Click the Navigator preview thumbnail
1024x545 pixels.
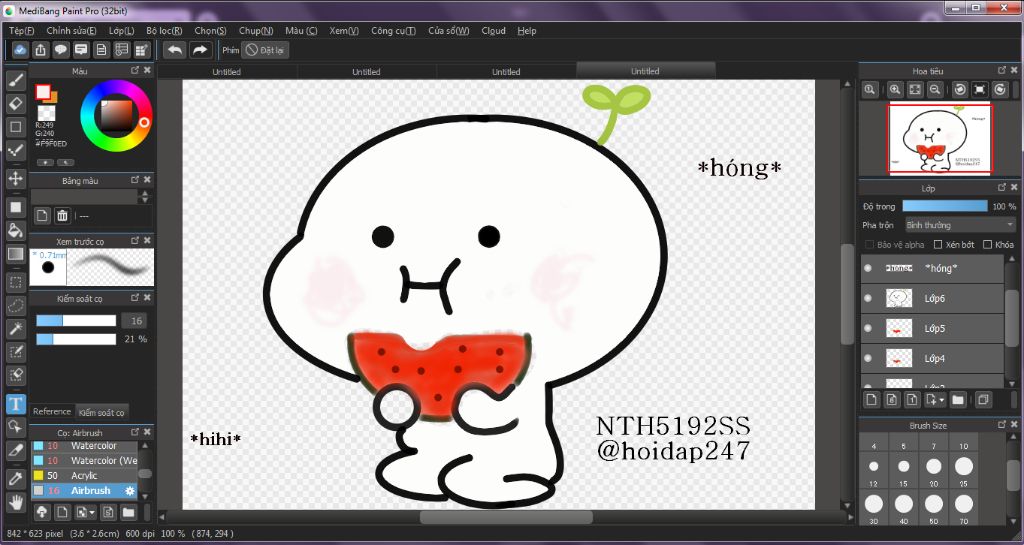[940, 139]
